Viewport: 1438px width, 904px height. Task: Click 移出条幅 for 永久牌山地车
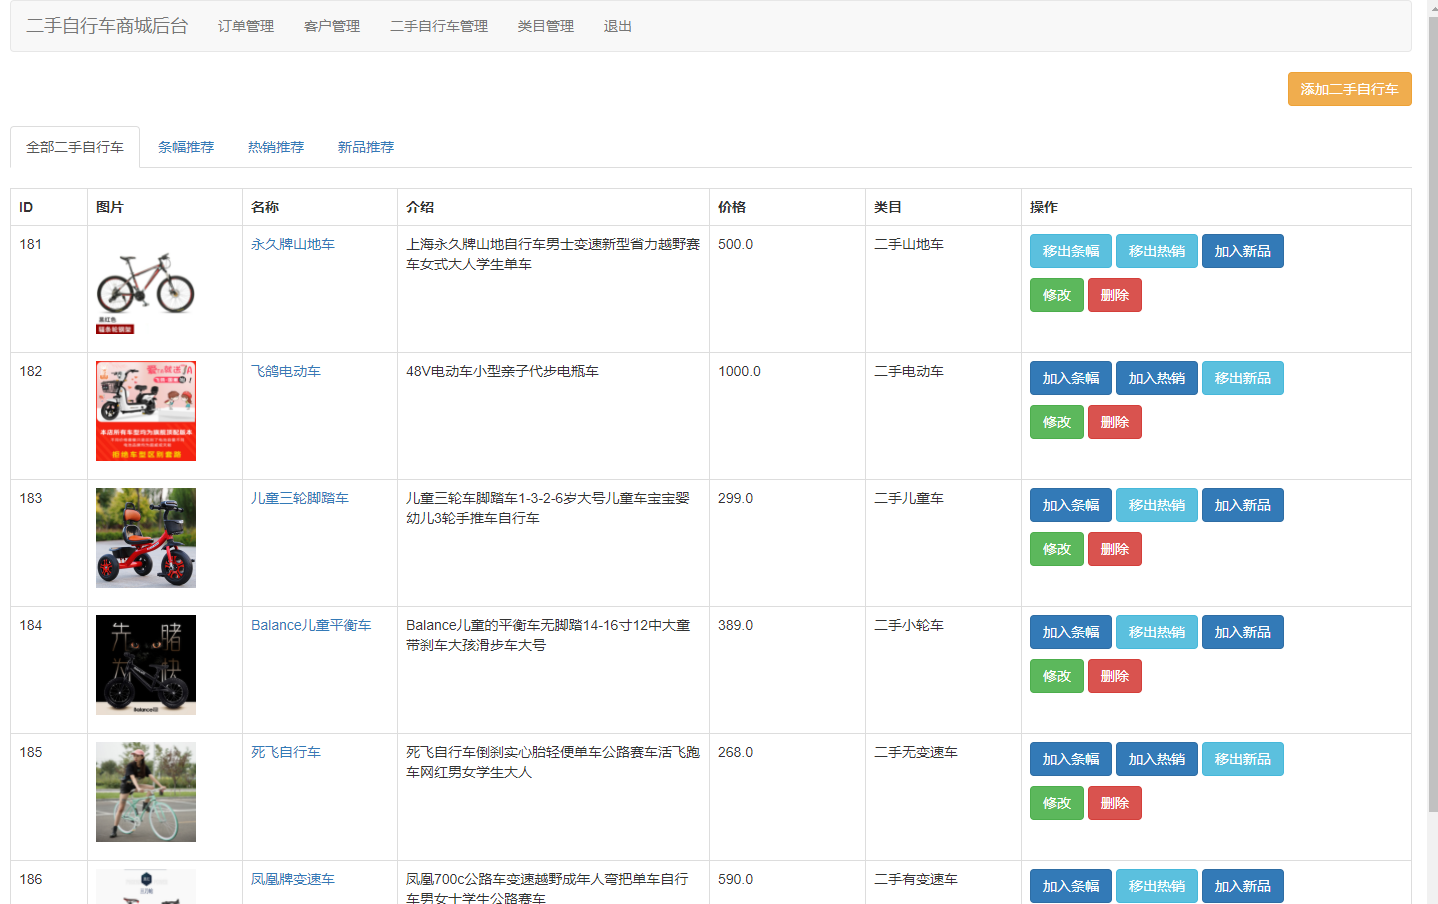tap(1070, 251)
